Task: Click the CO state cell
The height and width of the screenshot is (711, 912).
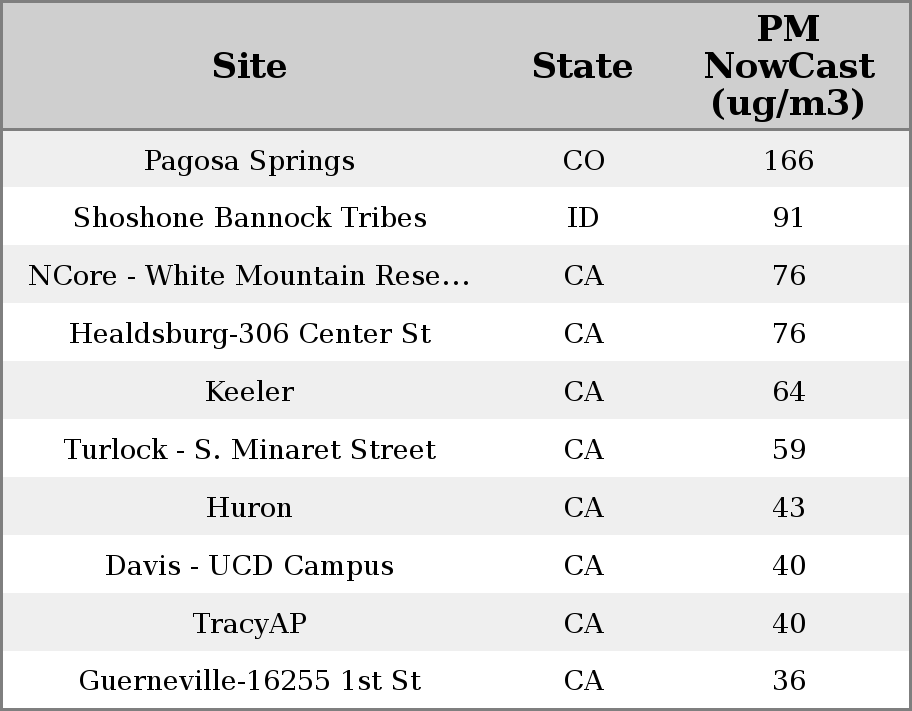Action: click(x=583, y=161)
